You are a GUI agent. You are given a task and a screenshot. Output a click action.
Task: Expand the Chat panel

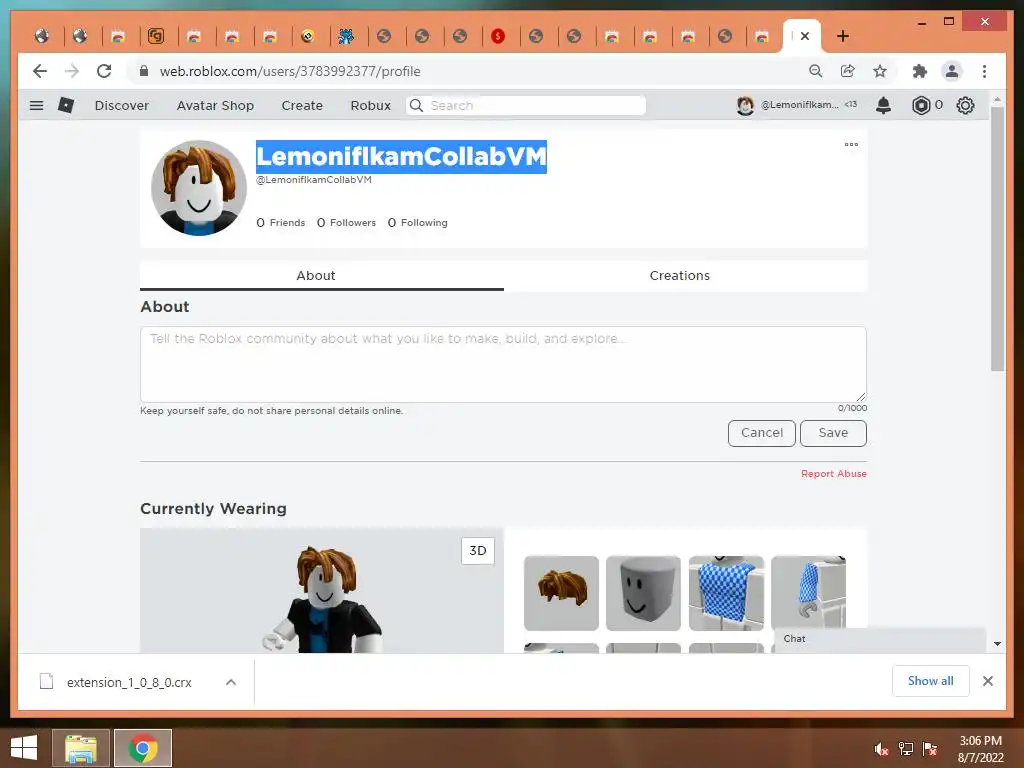pyautogui.click(x=880, y=639)
